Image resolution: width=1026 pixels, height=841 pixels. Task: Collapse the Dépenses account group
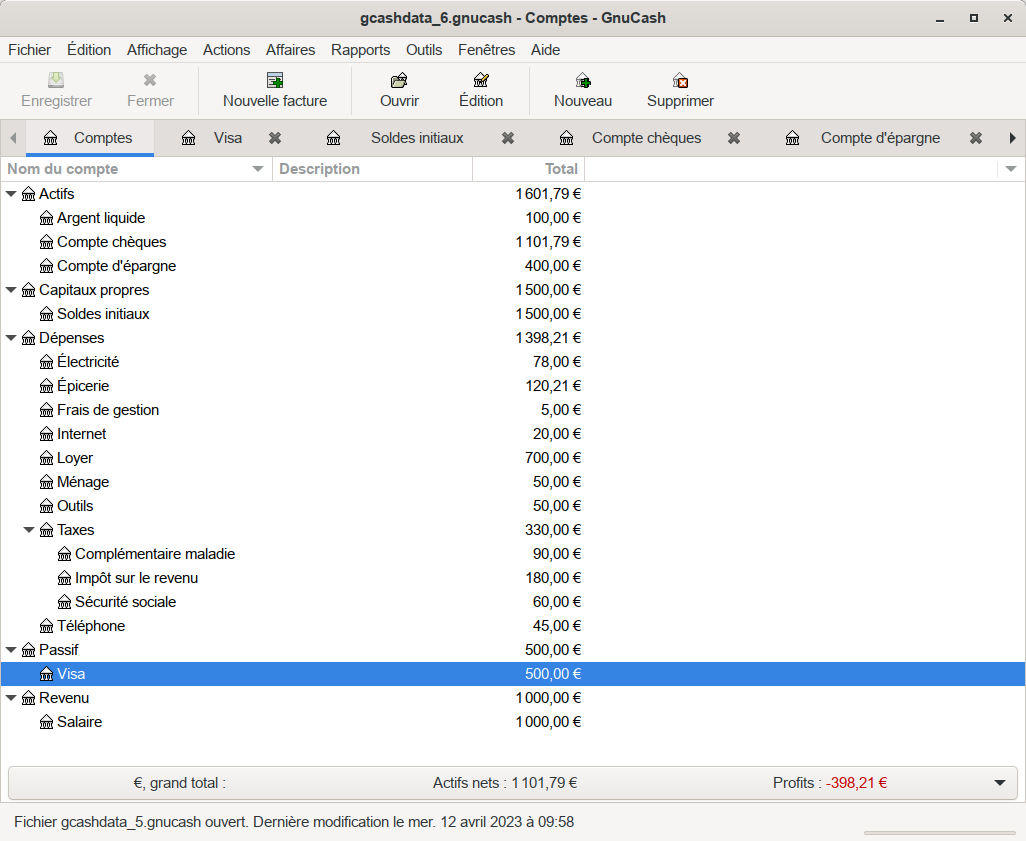pyautogui.click(x=12, y=338)
